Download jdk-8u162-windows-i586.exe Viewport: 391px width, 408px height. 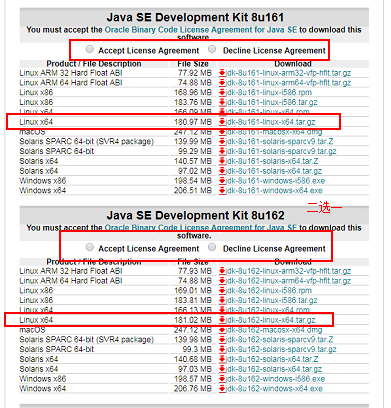275,379
